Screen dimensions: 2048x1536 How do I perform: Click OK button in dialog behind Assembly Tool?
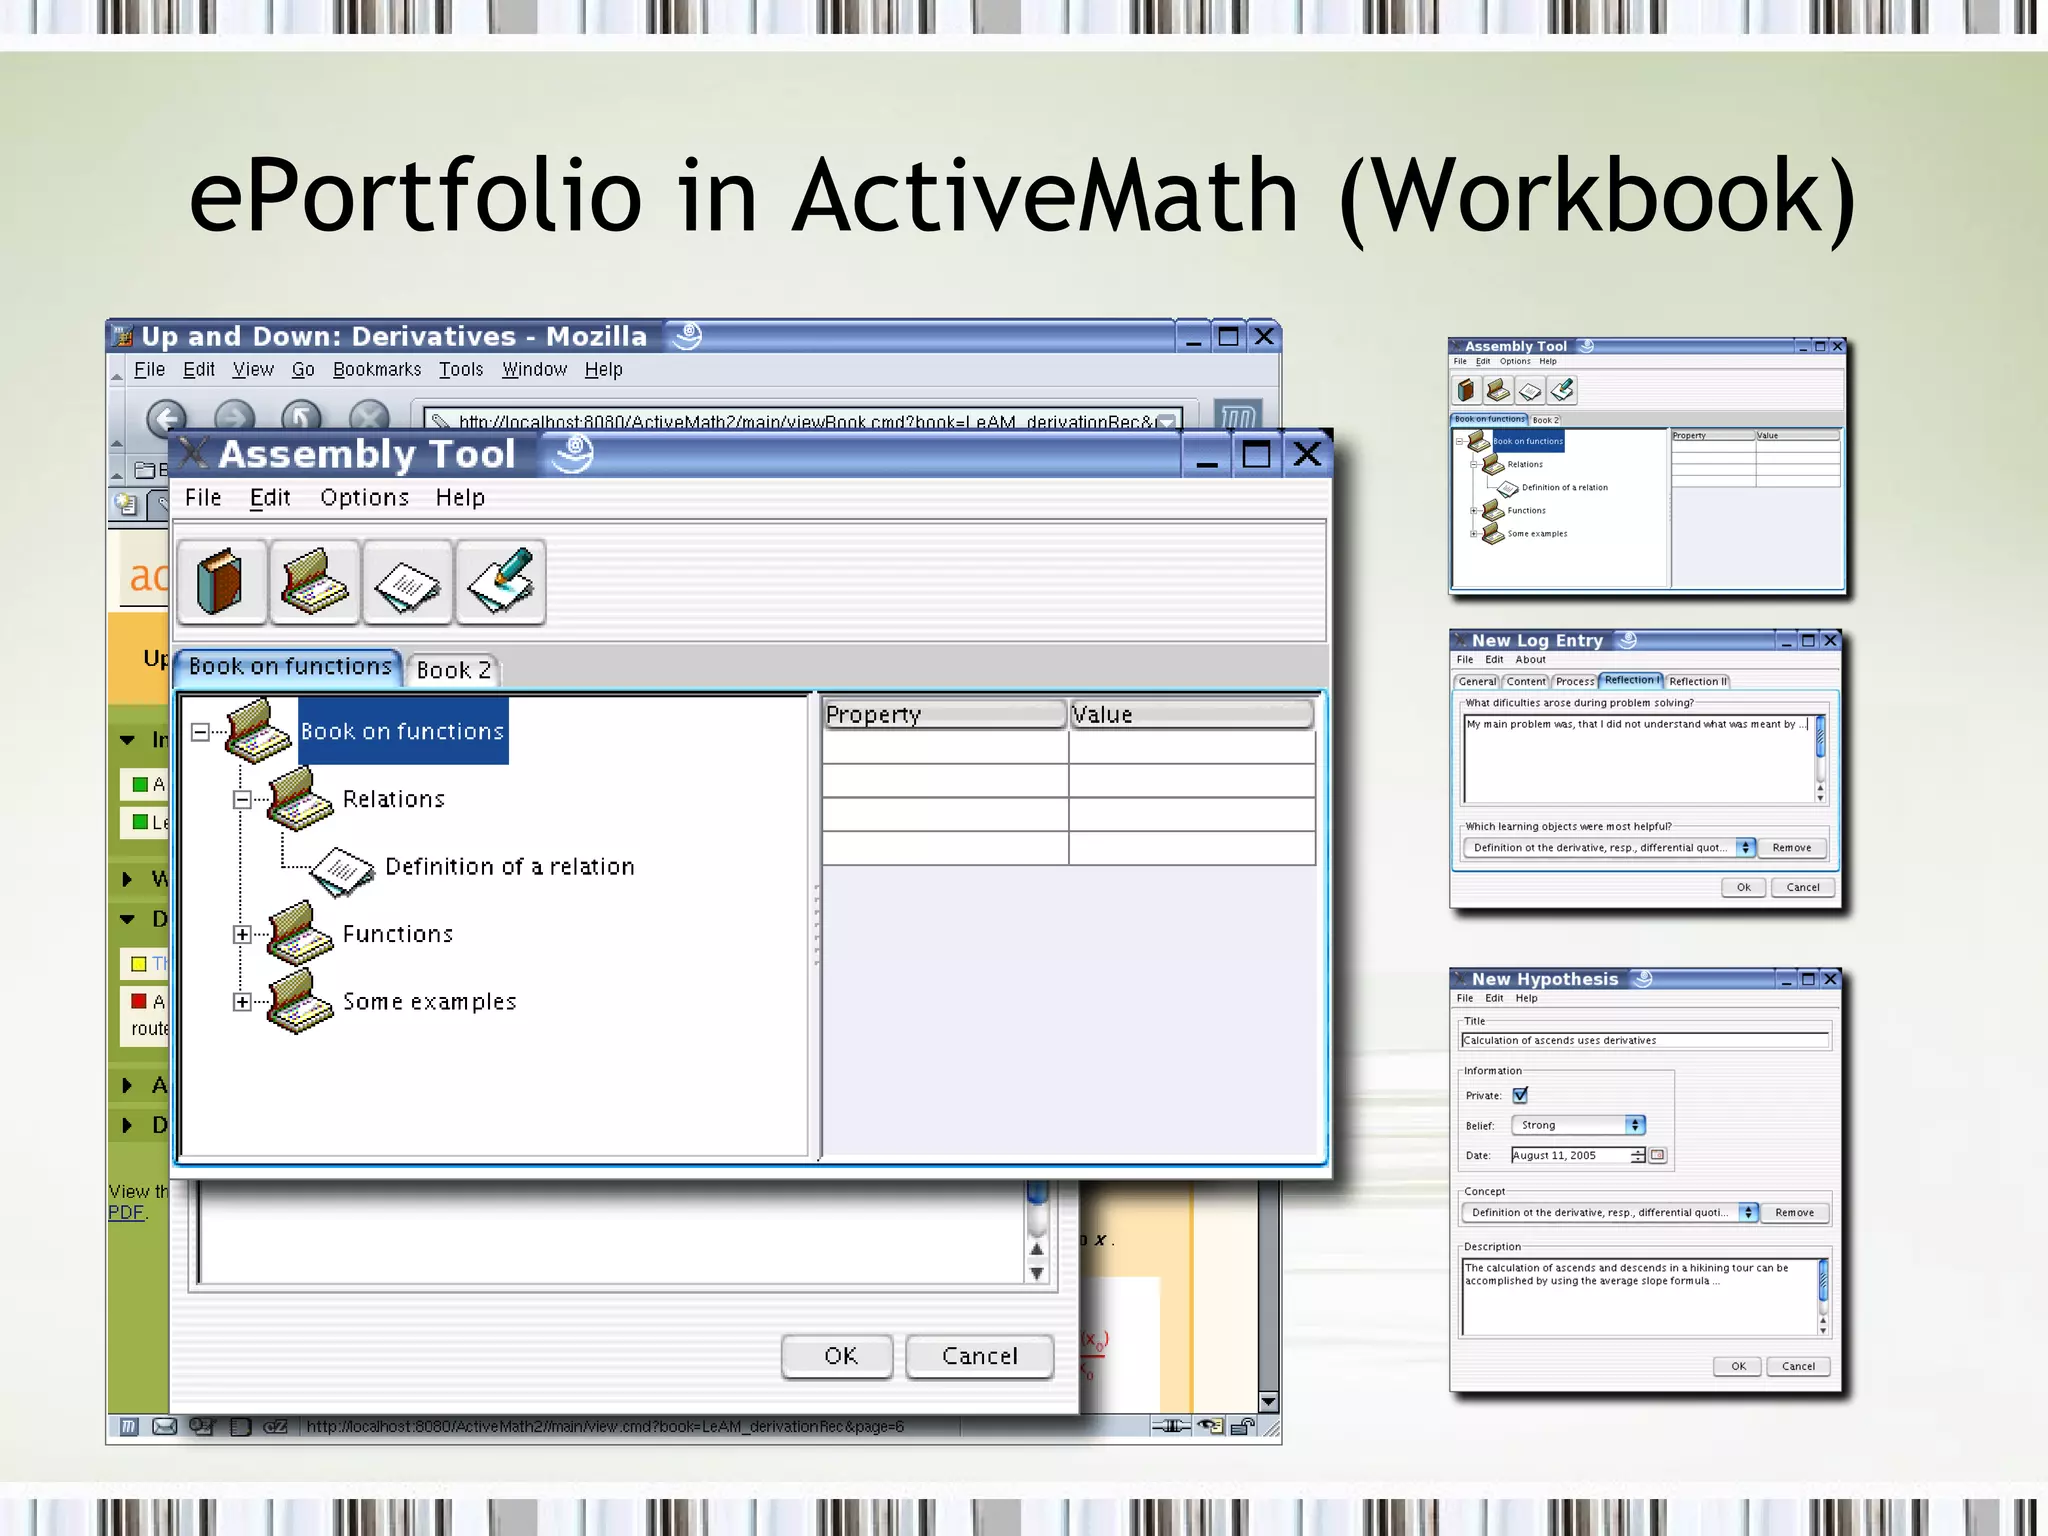point(837,1357)
